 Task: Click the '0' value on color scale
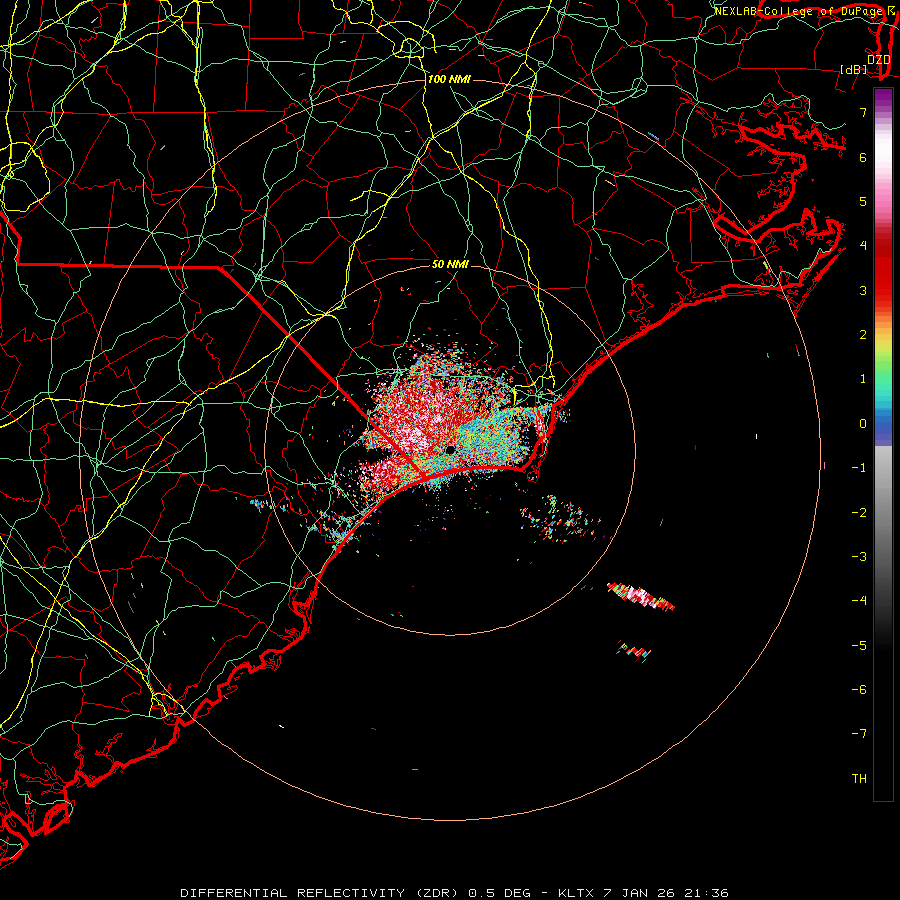click(863, 424)
